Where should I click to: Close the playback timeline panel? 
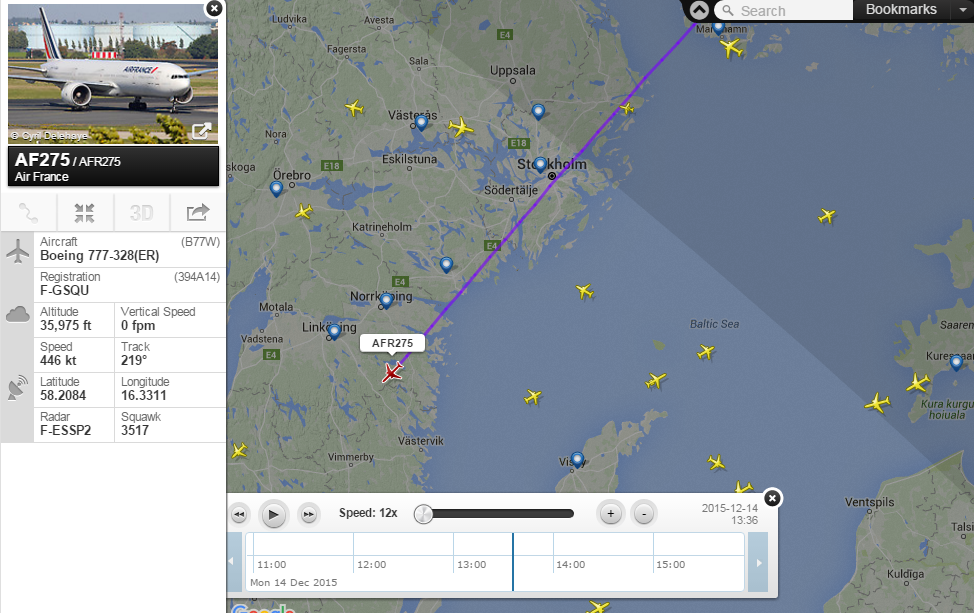click(772, 498)
